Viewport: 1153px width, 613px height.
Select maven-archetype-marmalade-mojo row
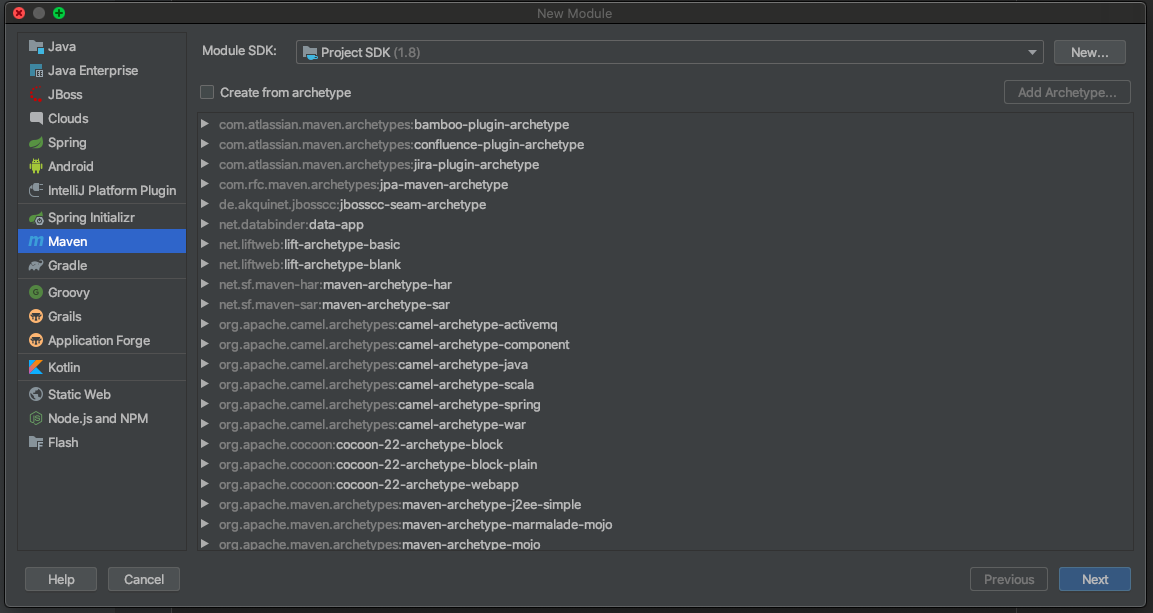tap(665, 524)
